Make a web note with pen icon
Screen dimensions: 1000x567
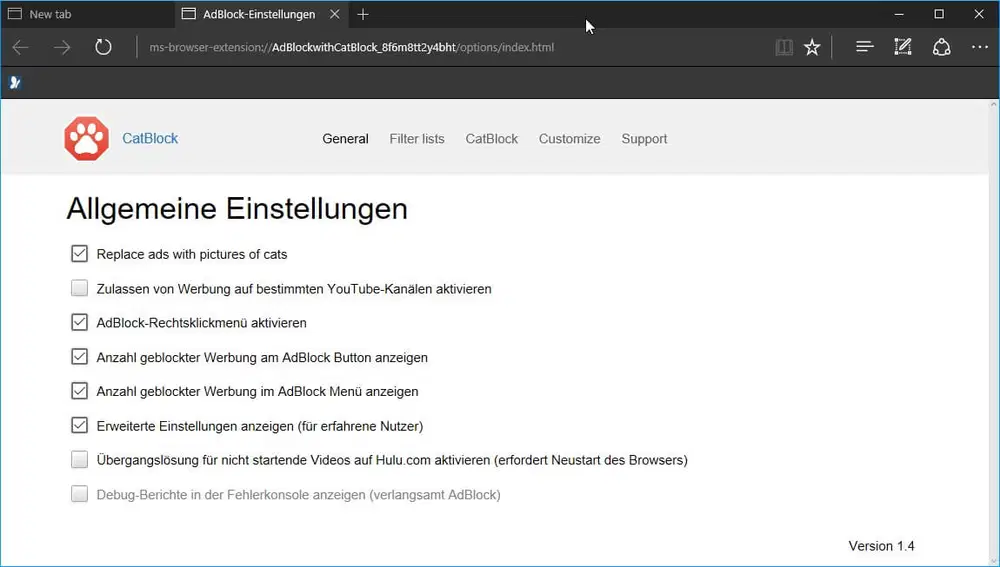pyautogui.click(x=903, y=47)
